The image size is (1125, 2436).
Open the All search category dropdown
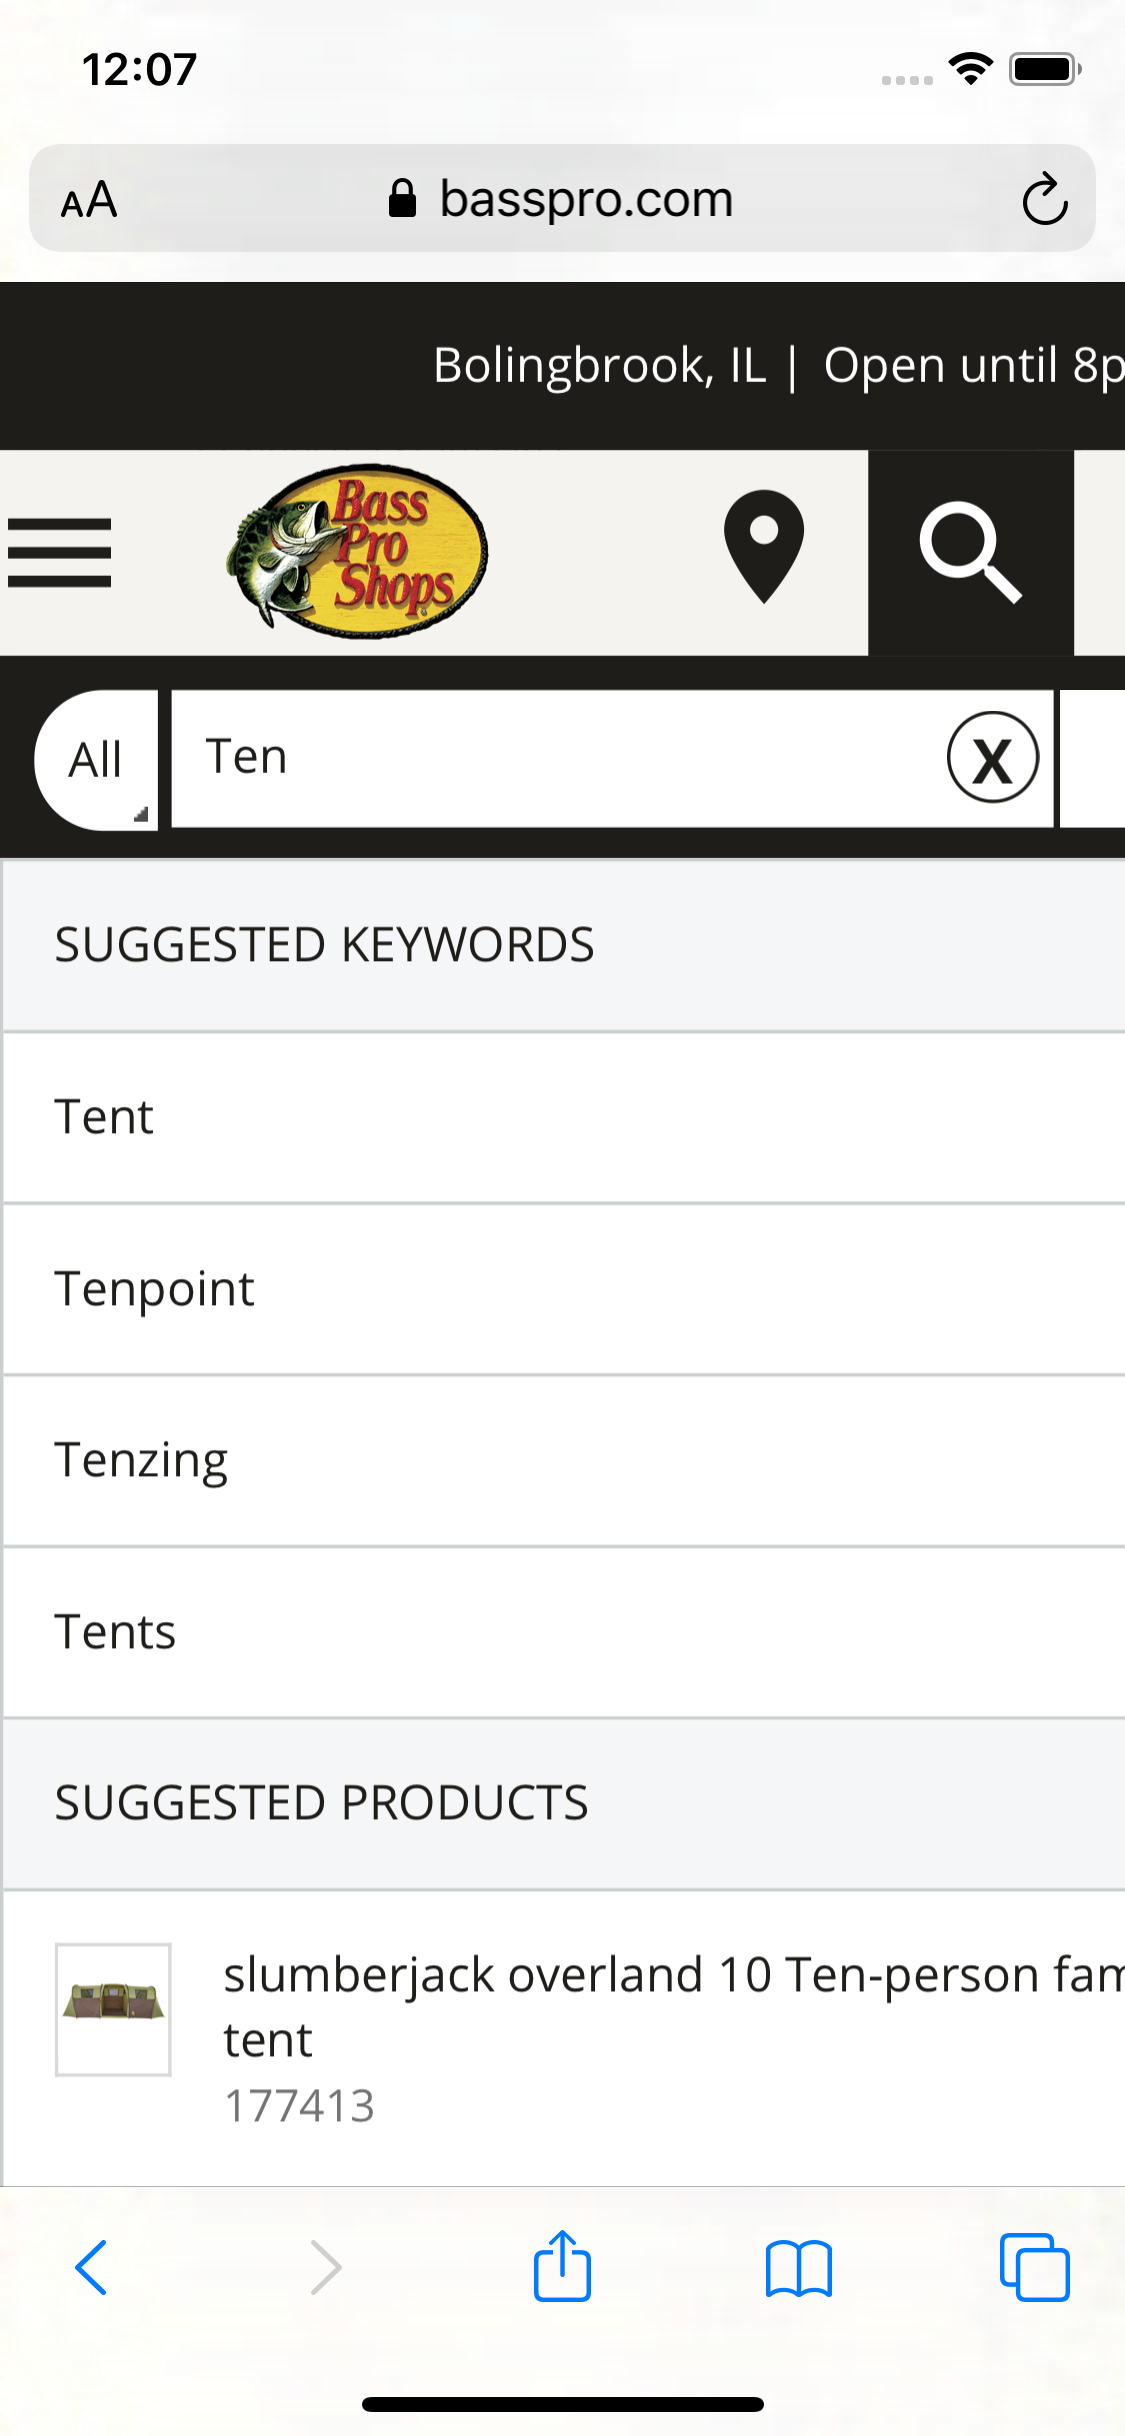tap(95, 760)
